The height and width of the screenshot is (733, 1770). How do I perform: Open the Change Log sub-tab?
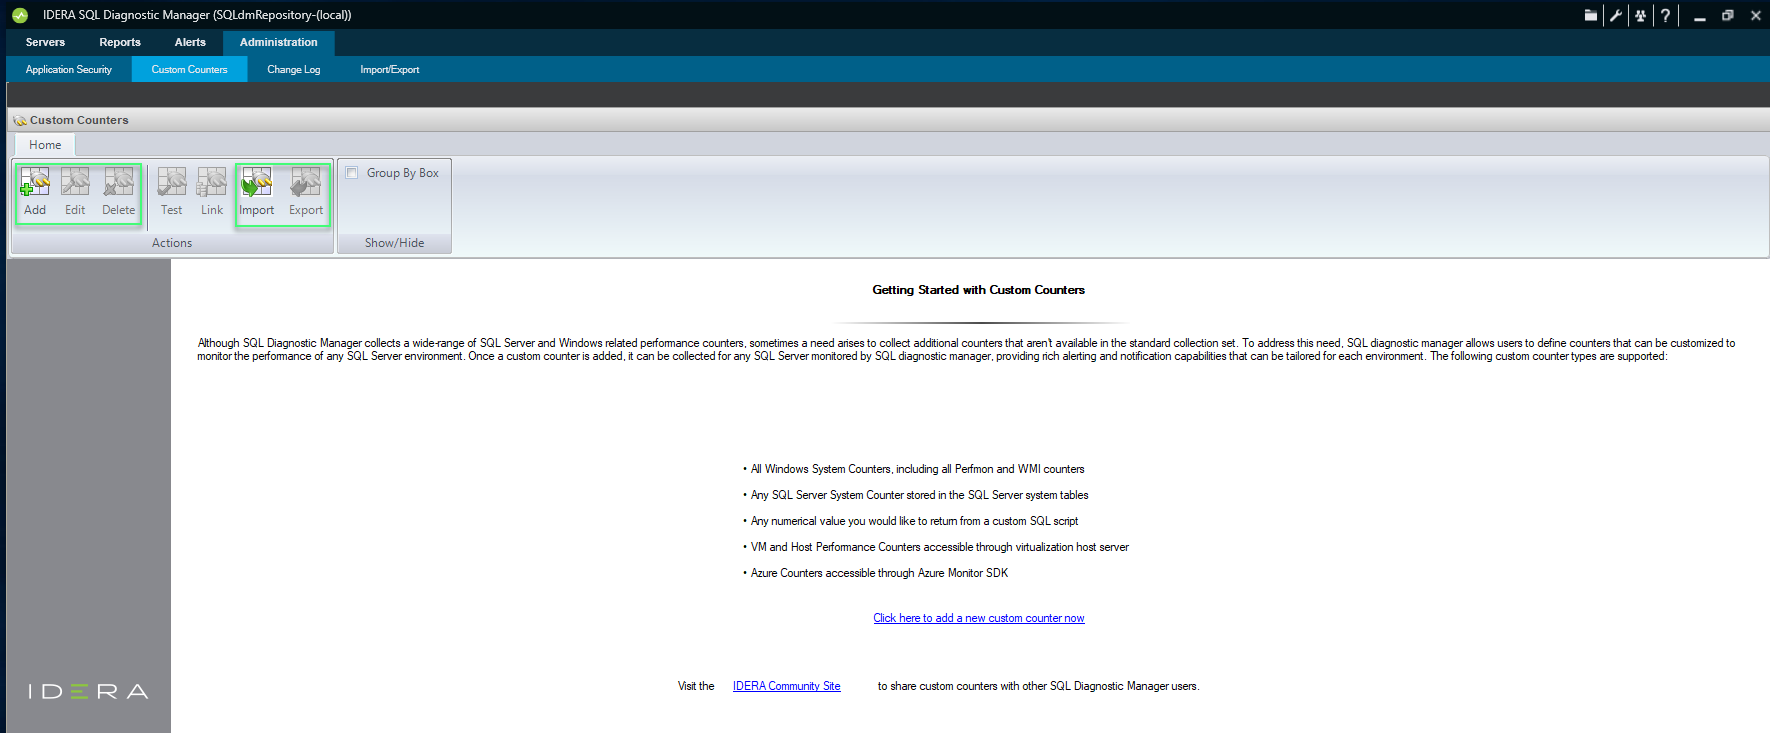[294, 69]
